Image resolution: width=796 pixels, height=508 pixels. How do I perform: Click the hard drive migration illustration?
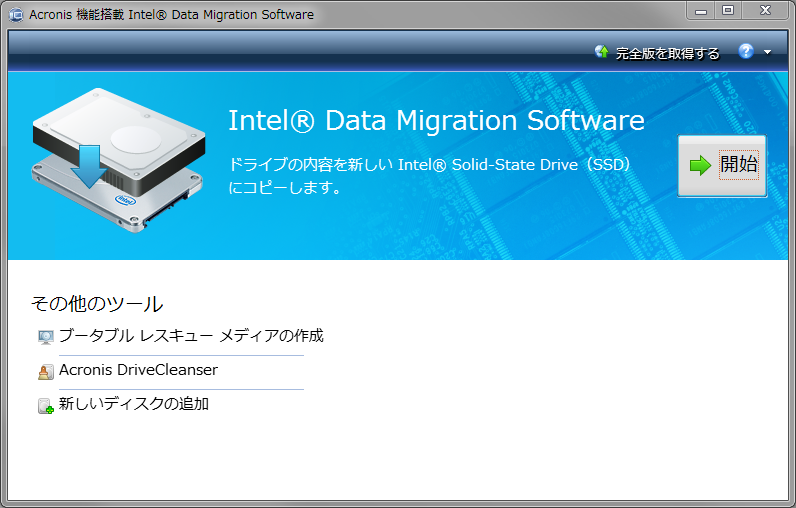click(x=118, y=160)
